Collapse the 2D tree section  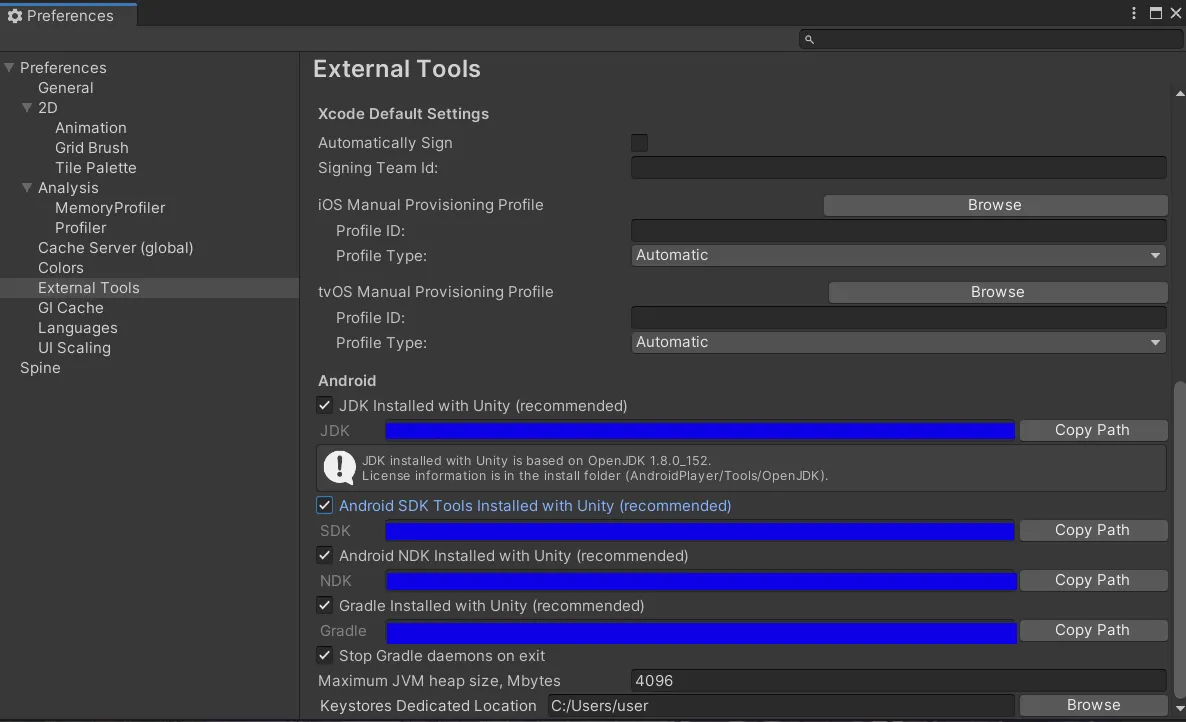27,108
